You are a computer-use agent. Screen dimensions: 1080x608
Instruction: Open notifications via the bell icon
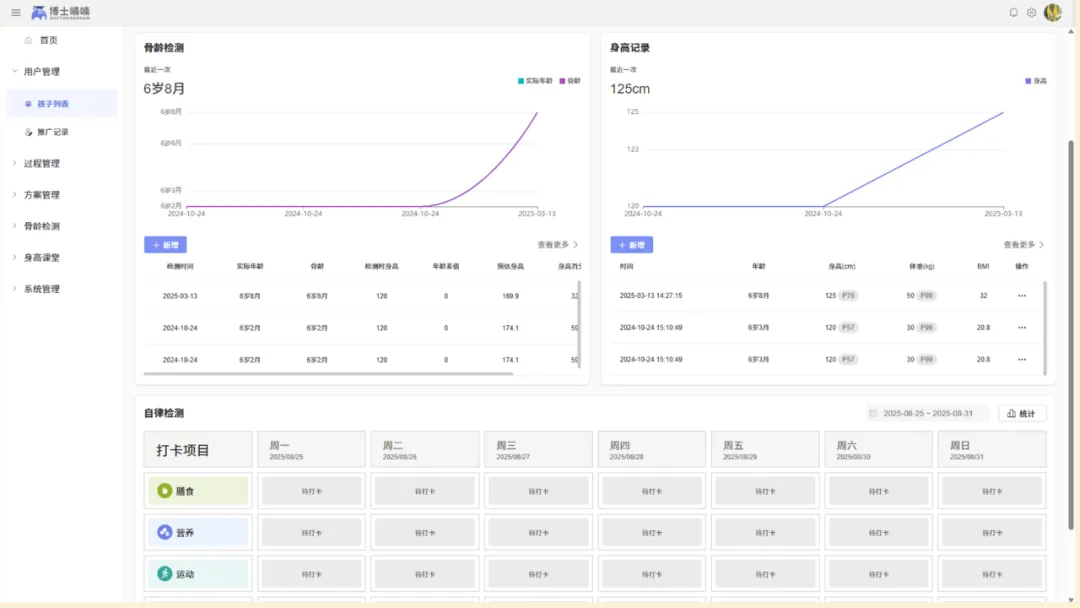1013,12
